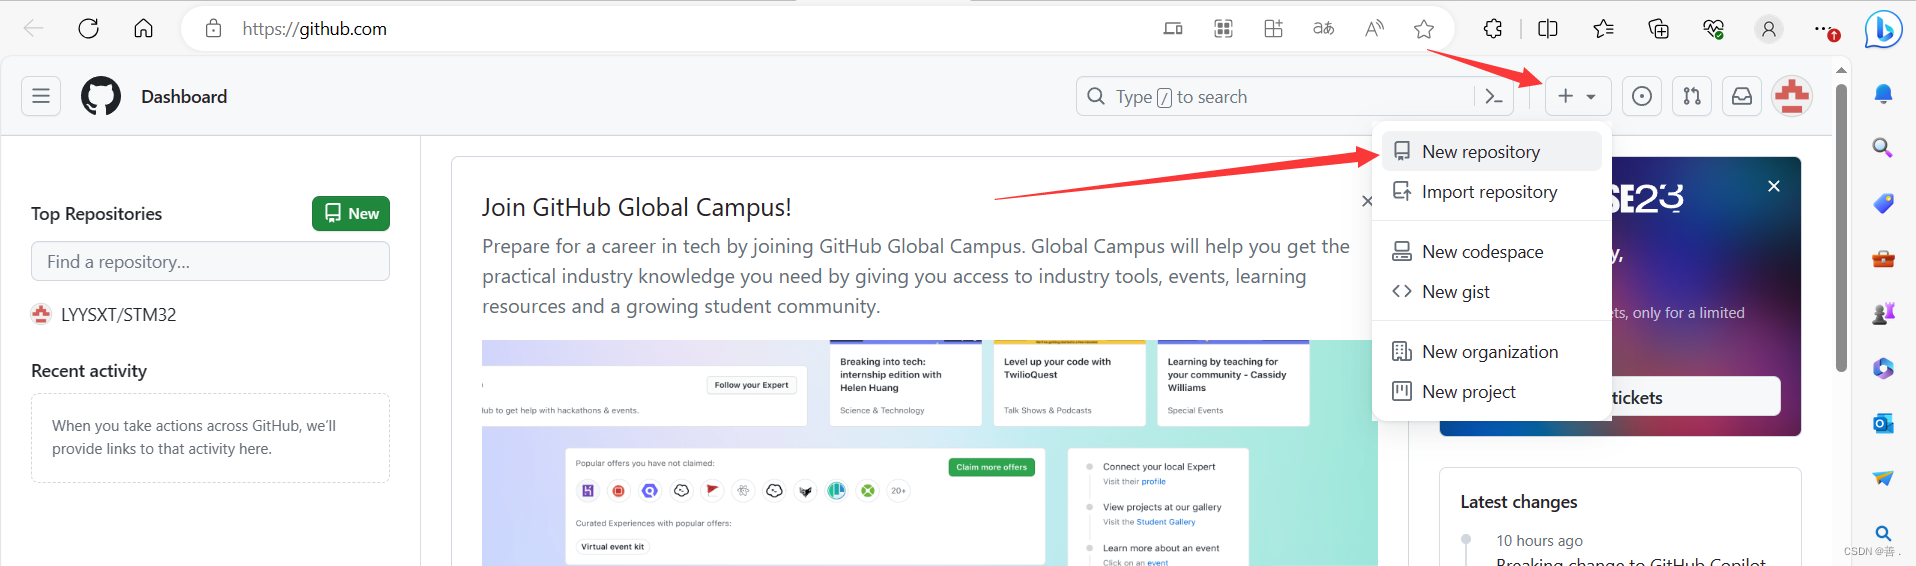
Task: Open GitHub hamburger navigation menu
Action: click(41, 96)
